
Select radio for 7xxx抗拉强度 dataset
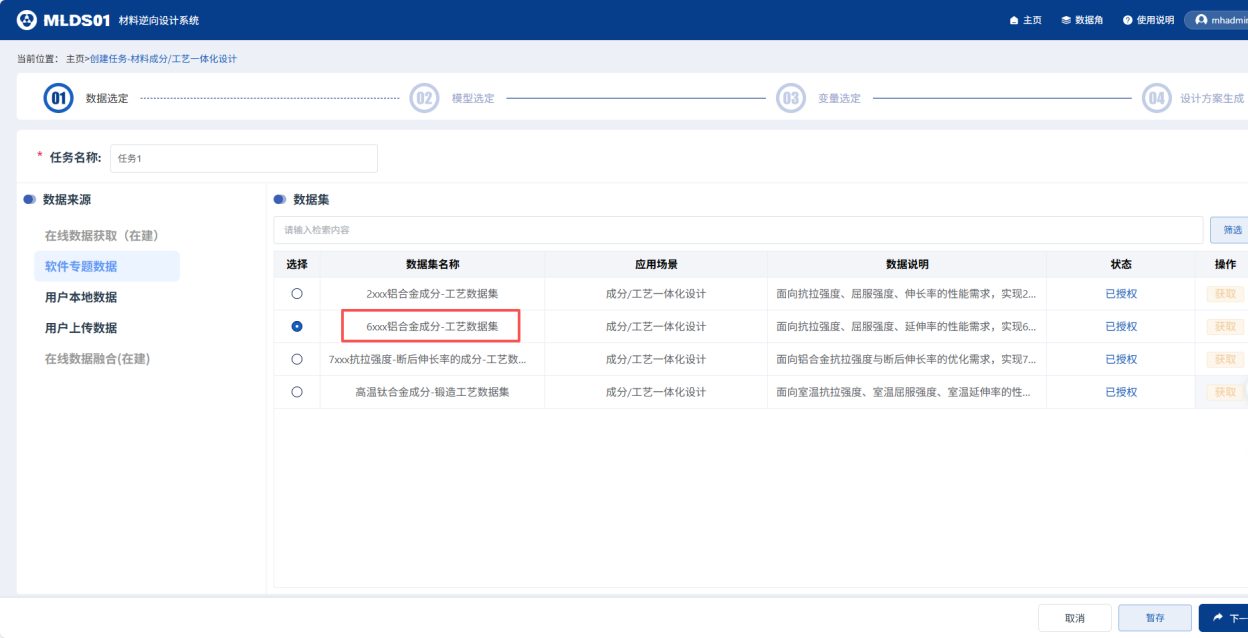click(297, 359)
